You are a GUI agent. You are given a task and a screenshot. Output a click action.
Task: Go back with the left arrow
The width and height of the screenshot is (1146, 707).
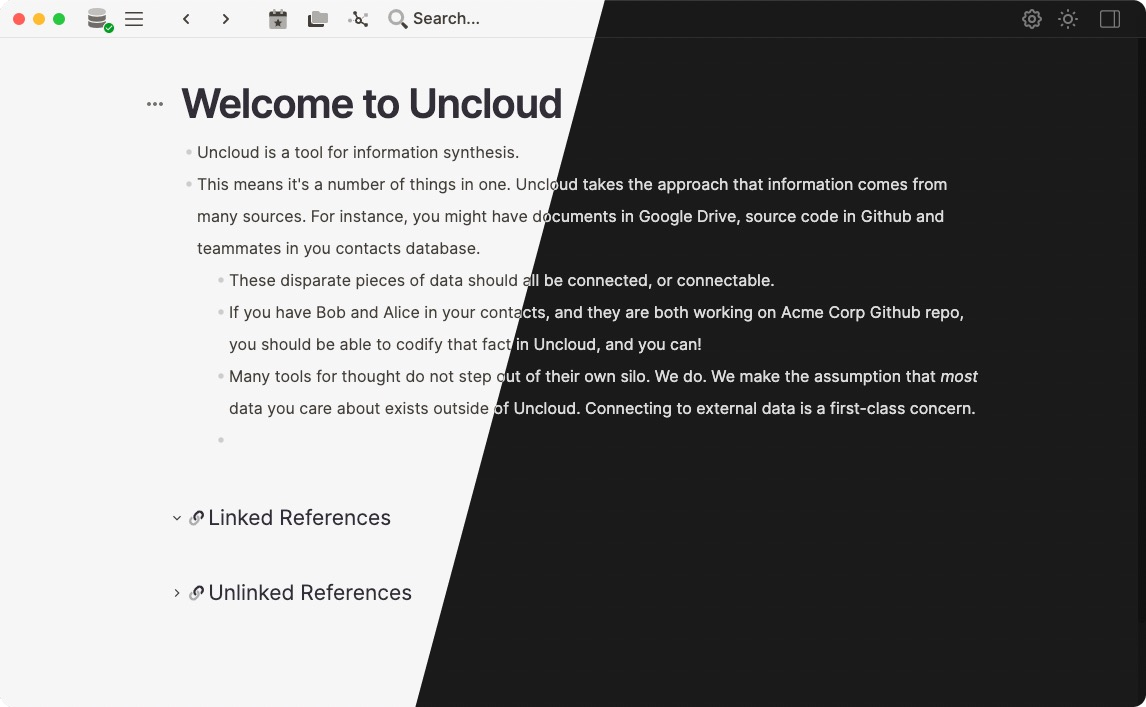click(186, 19)
